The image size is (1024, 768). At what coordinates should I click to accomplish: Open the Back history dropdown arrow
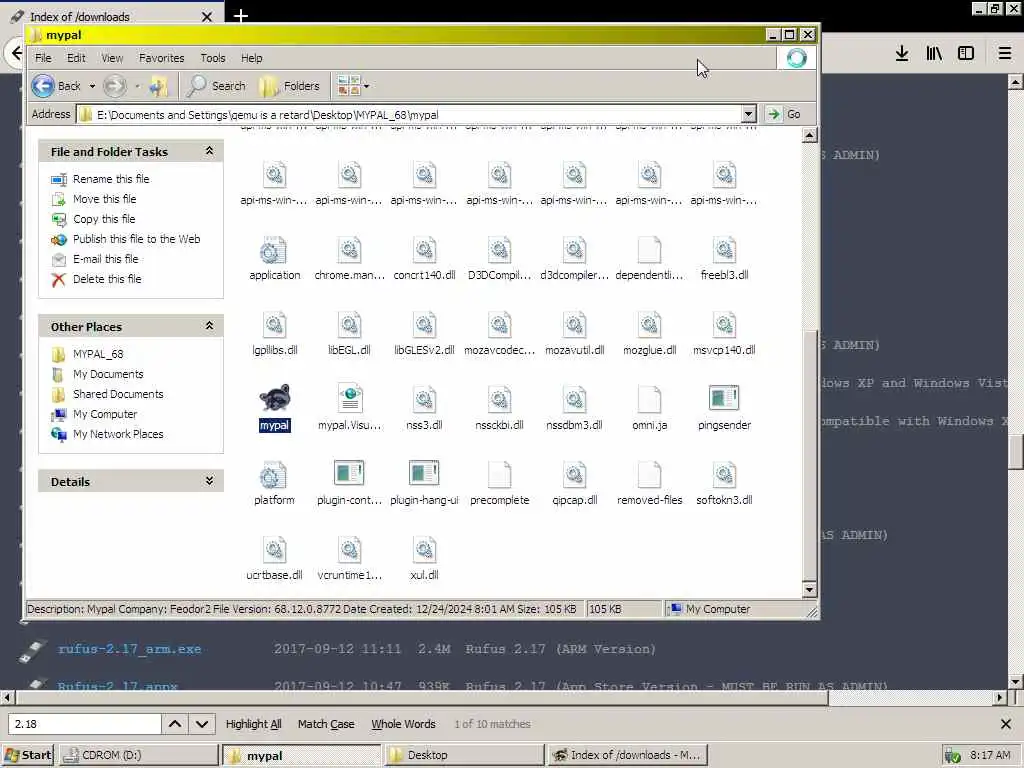(92, 86)
